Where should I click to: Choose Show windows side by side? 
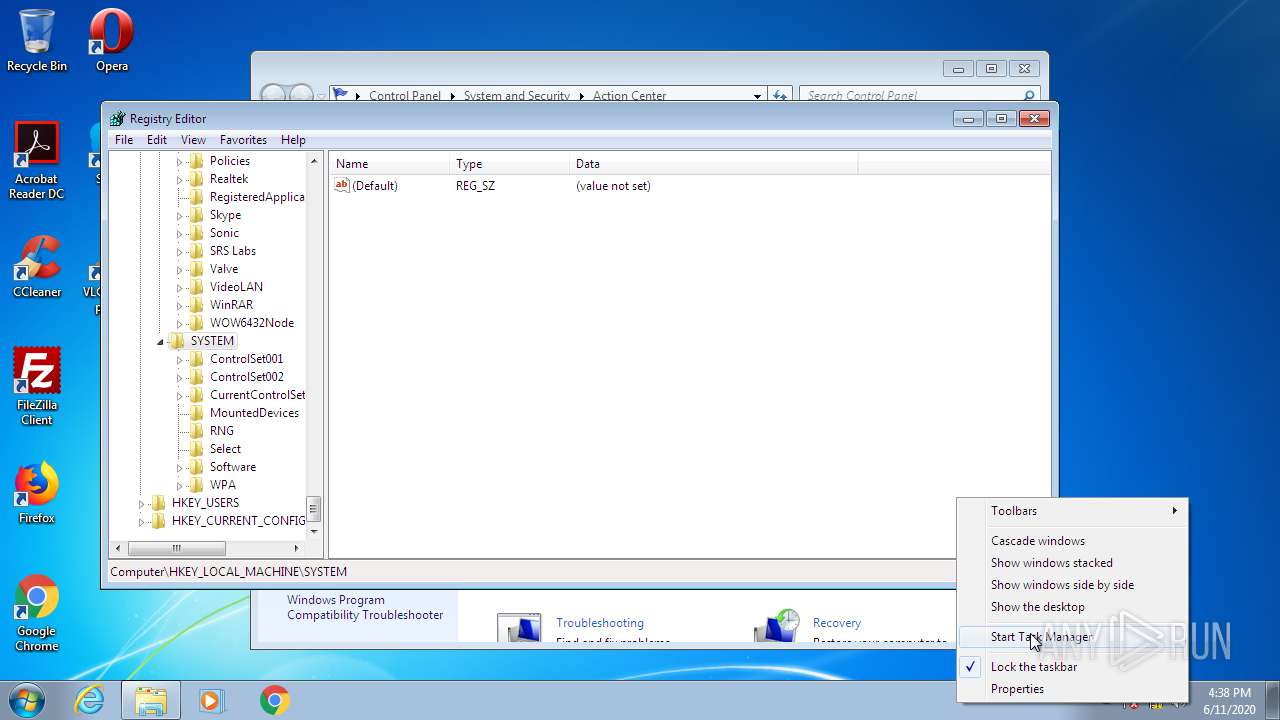[1073, 585]
